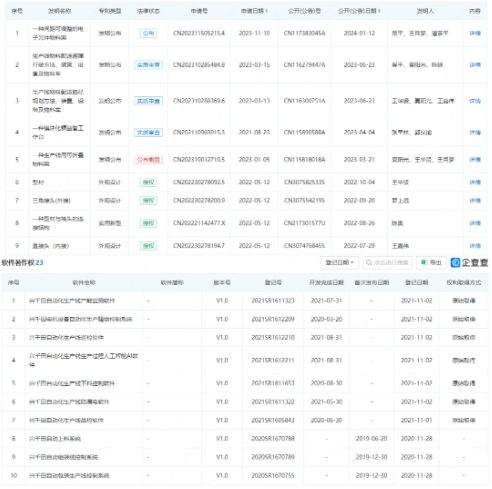The image size is (492, 489).
Task: Select the 软件著作权 23 section heading
Action: tap(22, 263)
